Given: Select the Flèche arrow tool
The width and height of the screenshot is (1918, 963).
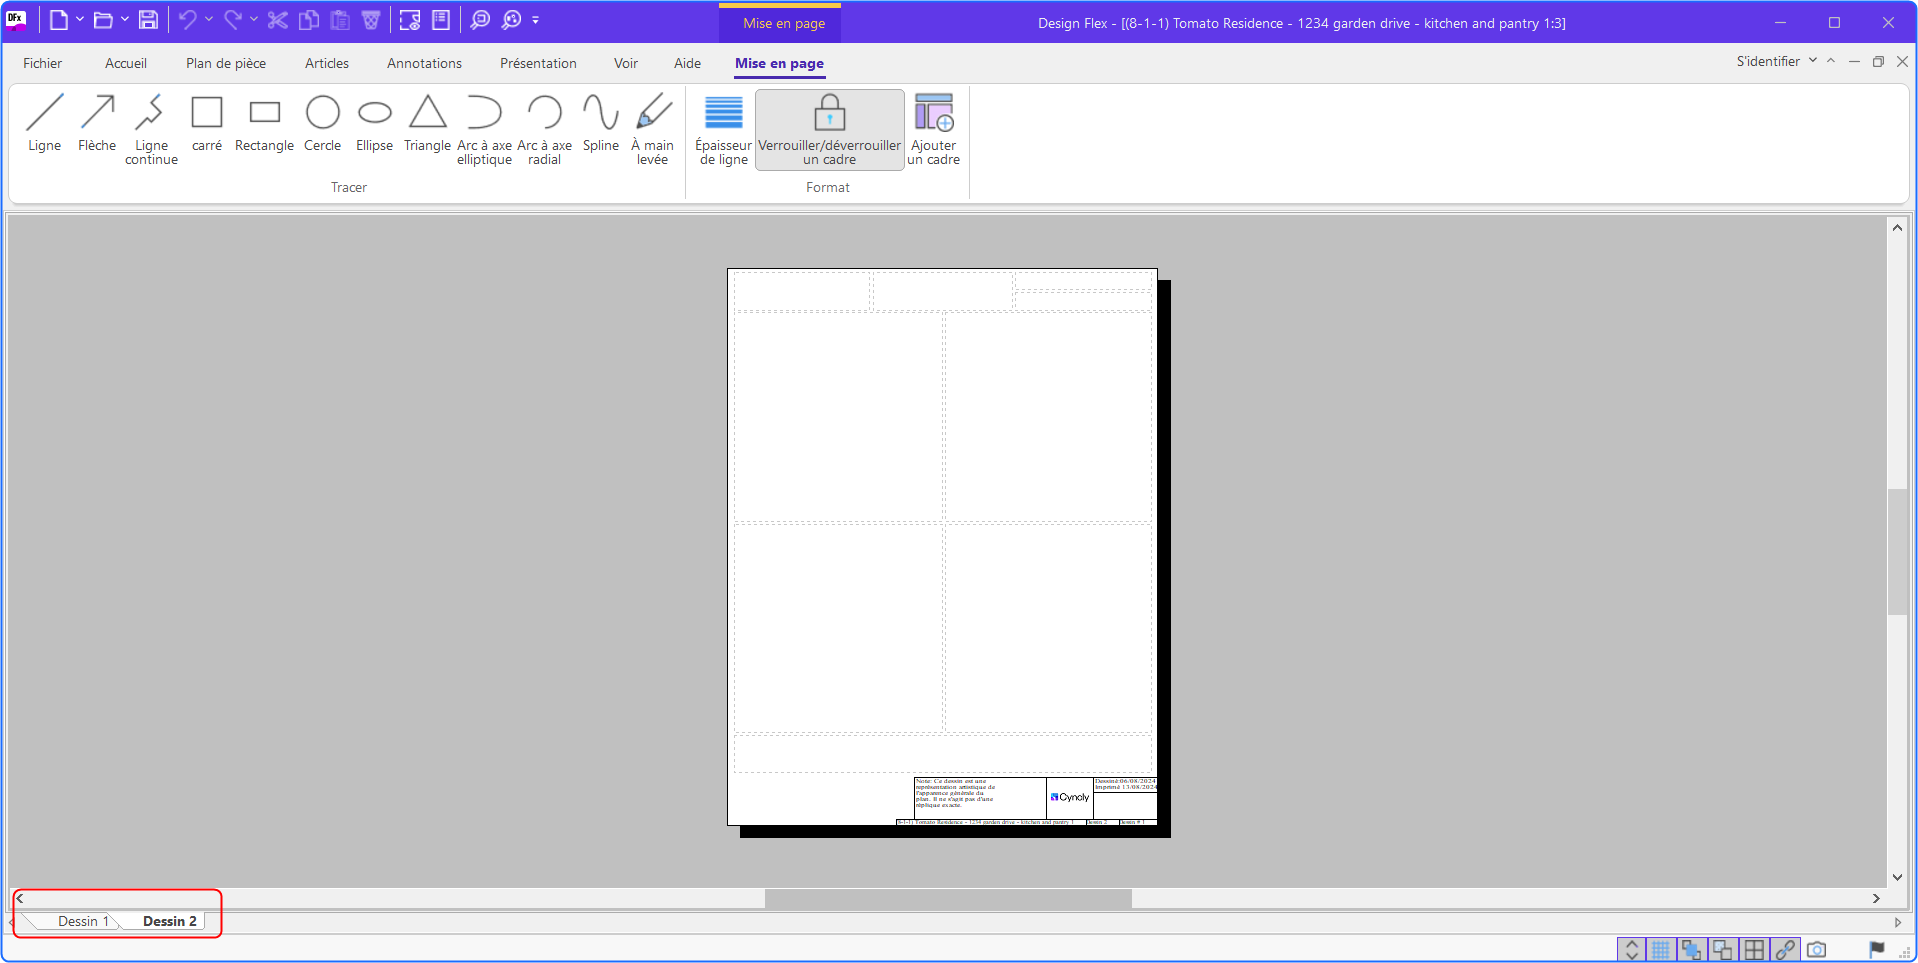Looking at the screenshot, I should 97,124.
